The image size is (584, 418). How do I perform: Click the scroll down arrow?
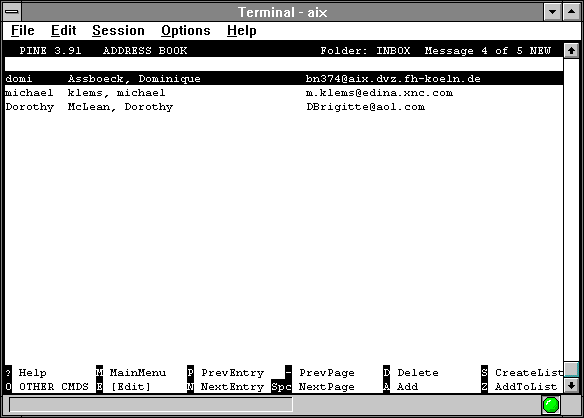click(571, 386)
